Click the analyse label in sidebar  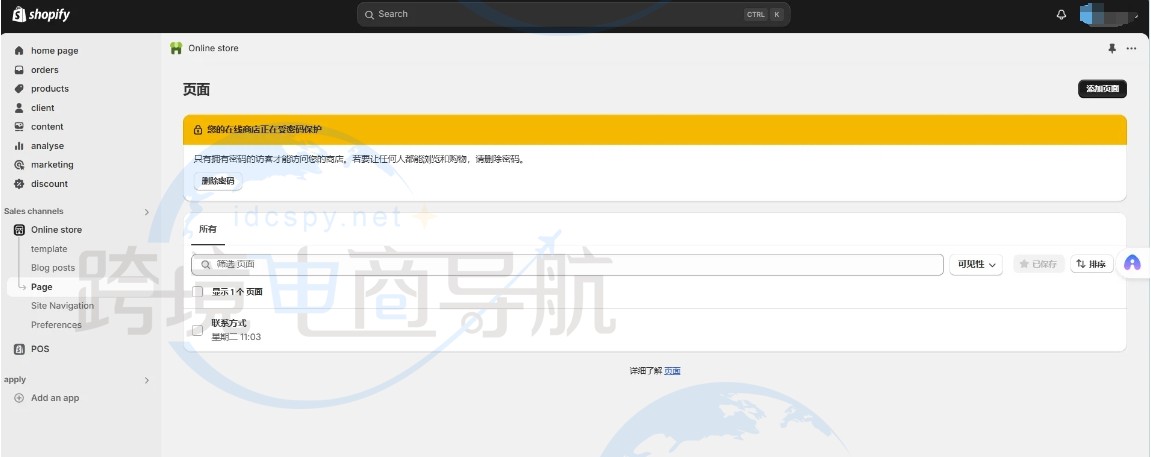(48, 146)
